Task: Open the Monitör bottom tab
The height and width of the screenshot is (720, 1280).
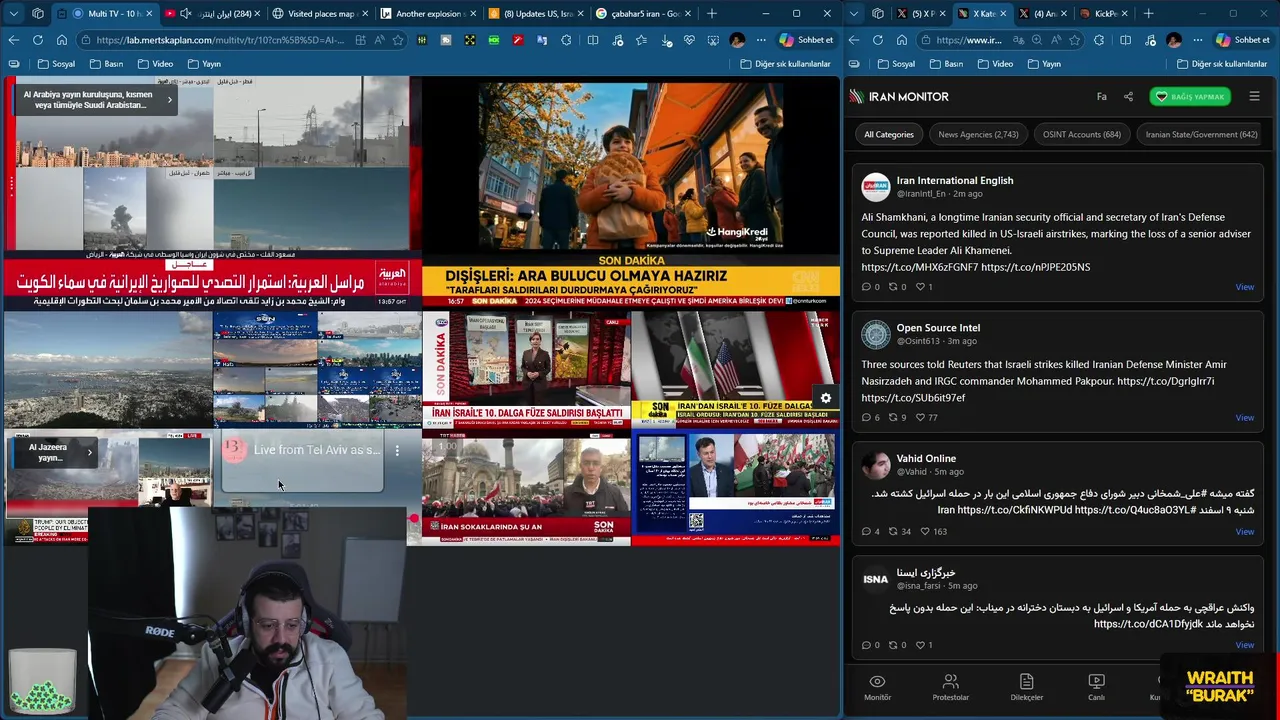Action: 877,687
